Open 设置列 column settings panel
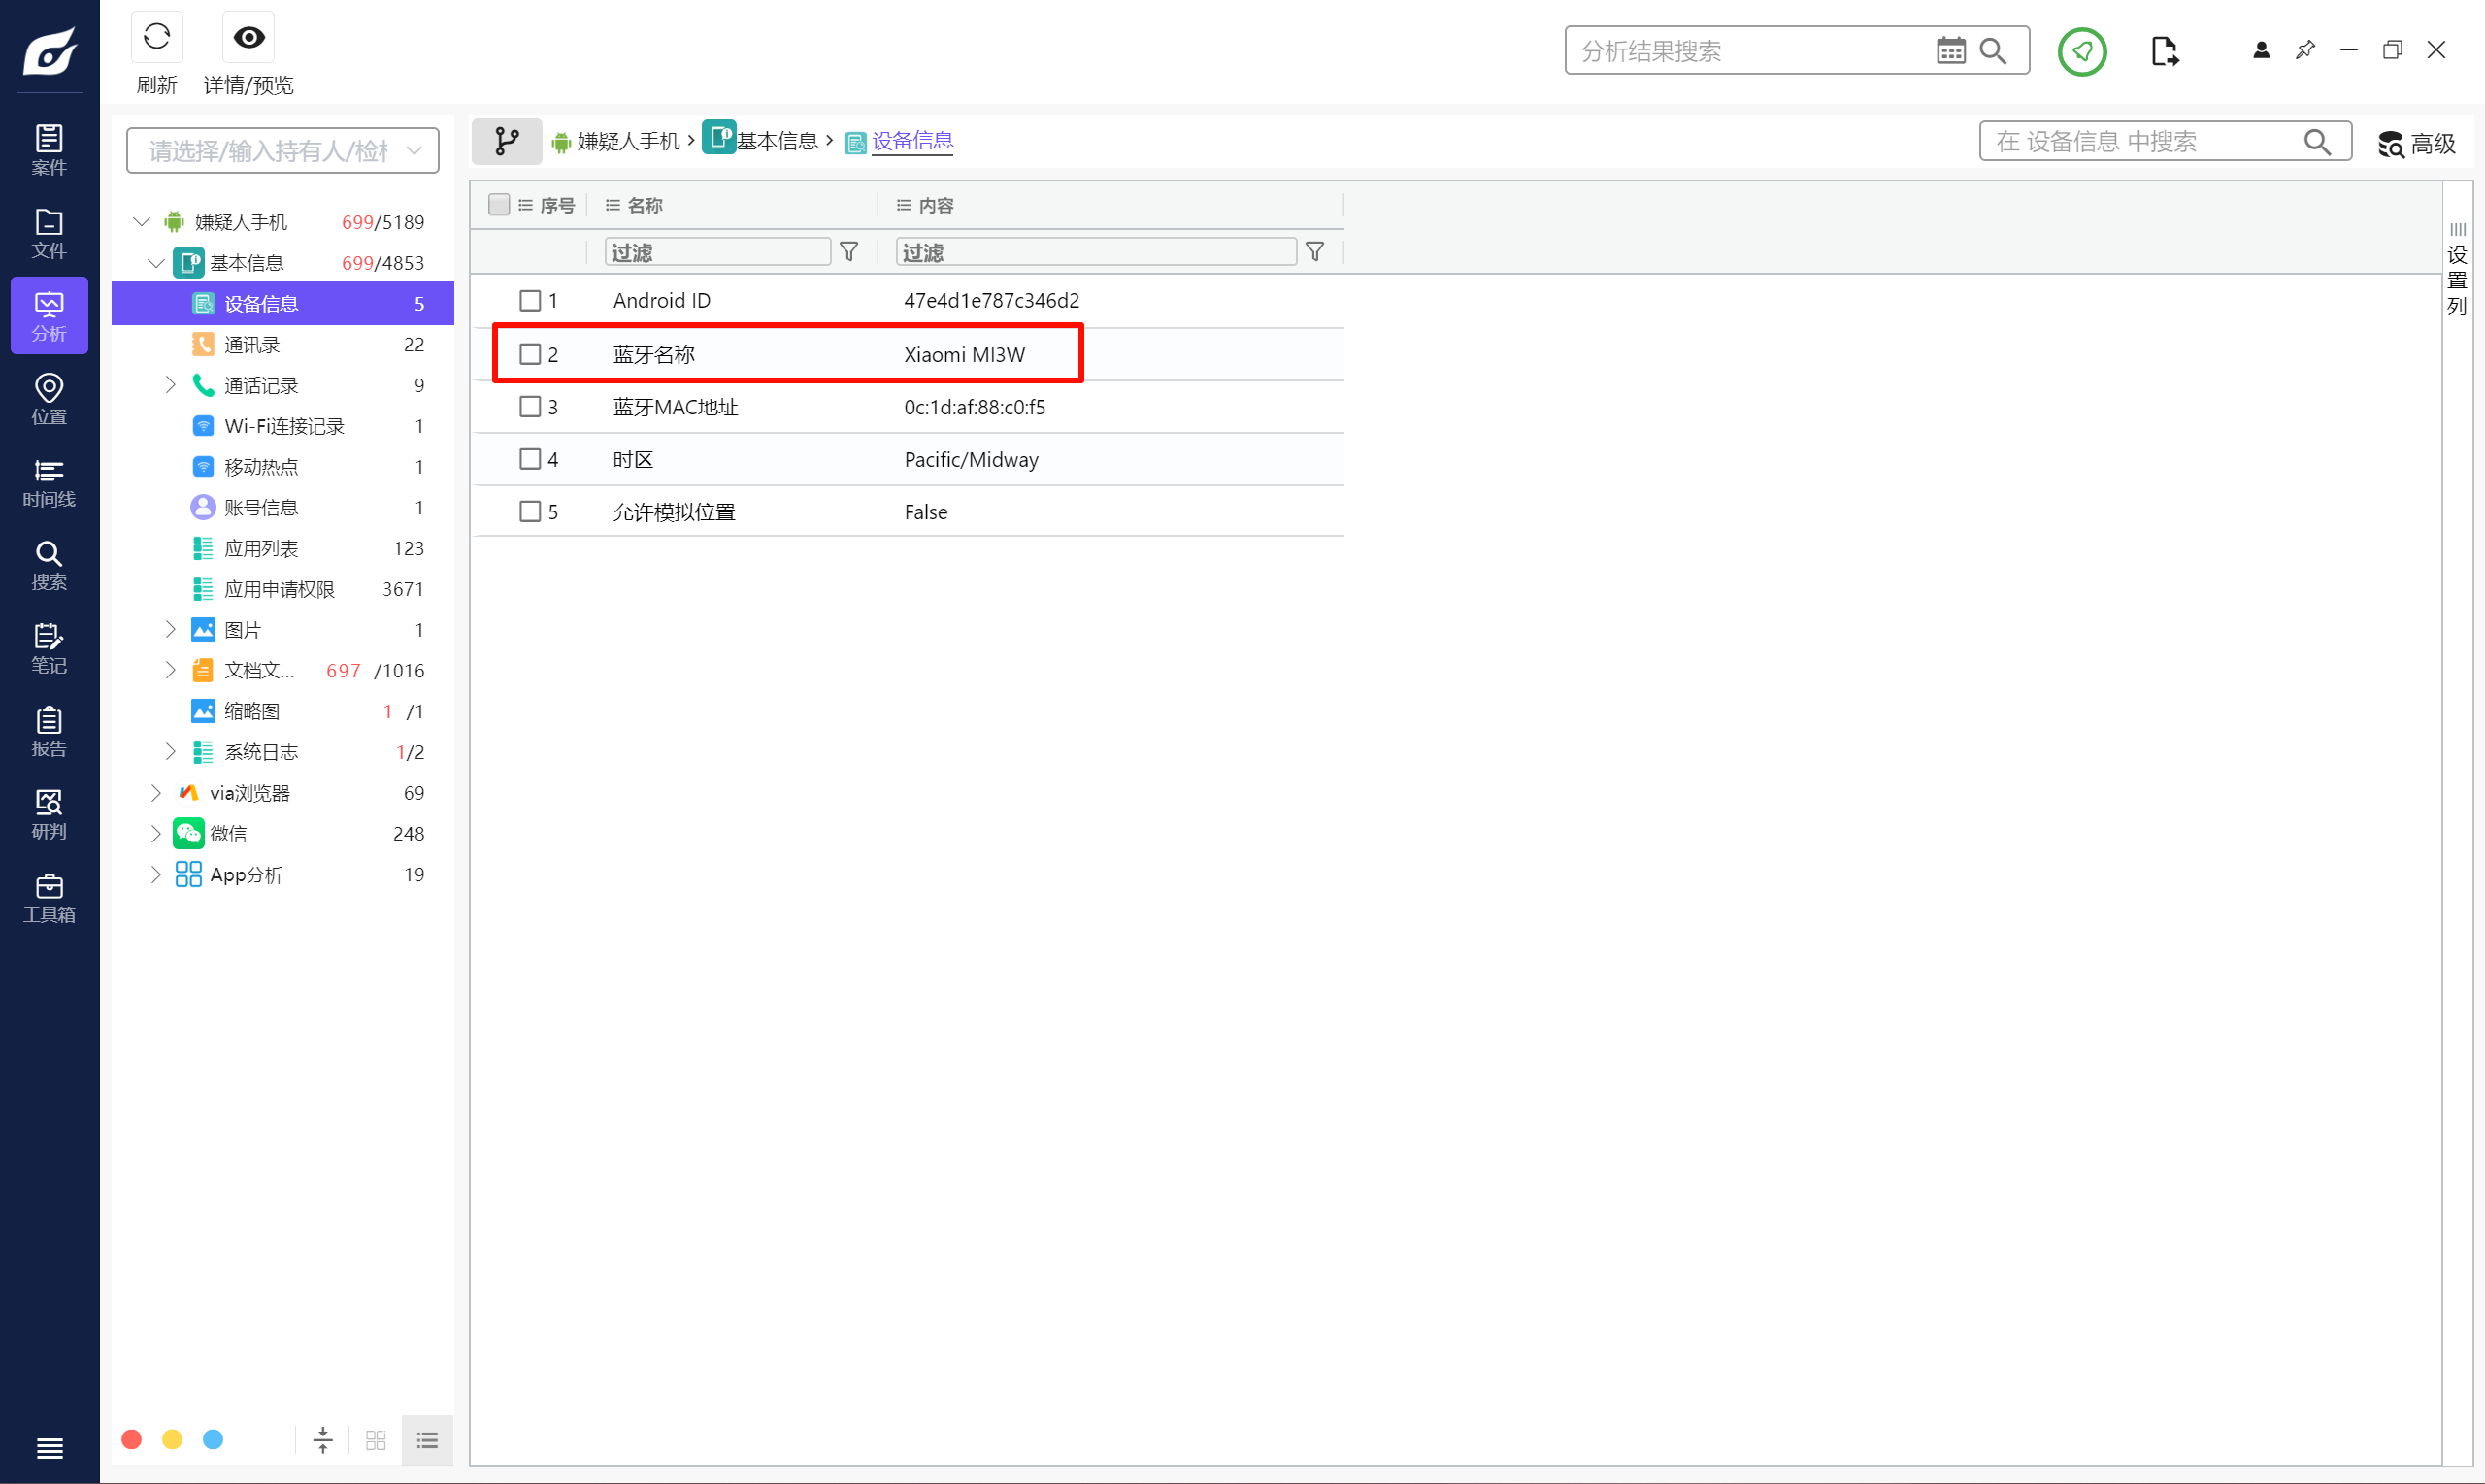Image resolution: width=2485 pixels, height=1484 pixels. [x=2457, y=270]
